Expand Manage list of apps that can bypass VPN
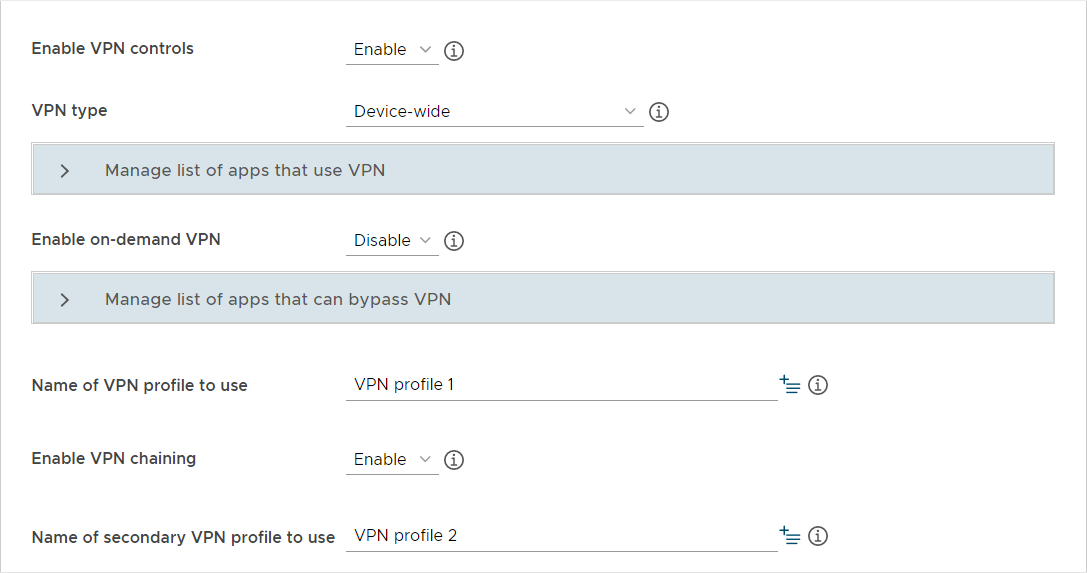This screenshot has width=1087, height=573. [278, 299]
